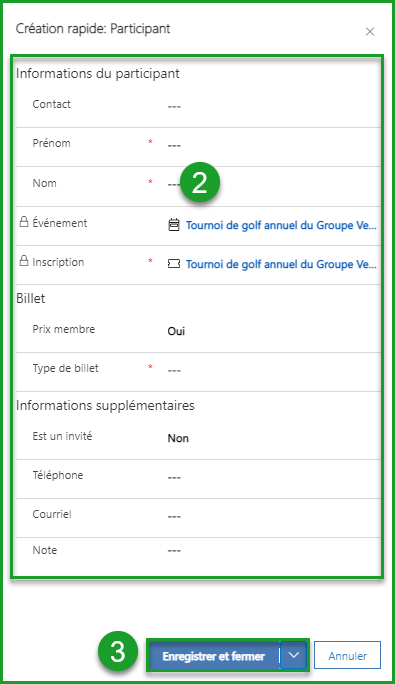
Task: Click the calendar icon beside Événement value
Action: [x=174, y=225]
